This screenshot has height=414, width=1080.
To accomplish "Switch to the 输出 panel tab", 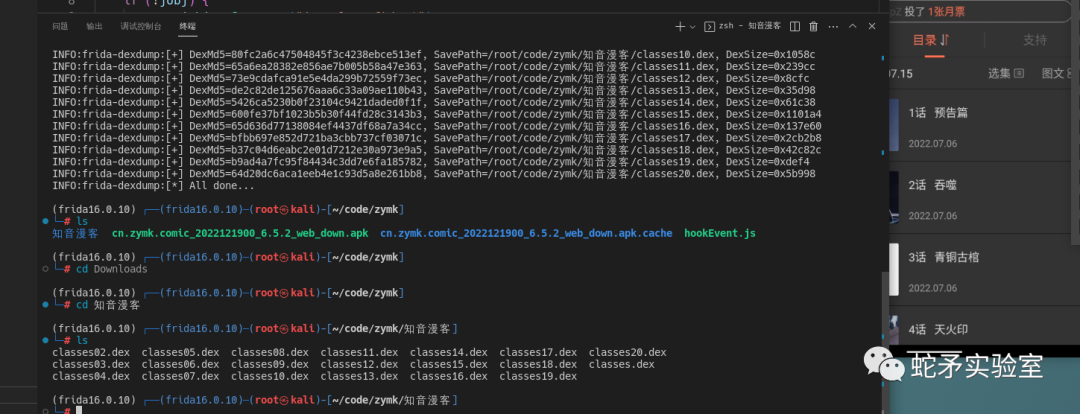I will point(94,26).
